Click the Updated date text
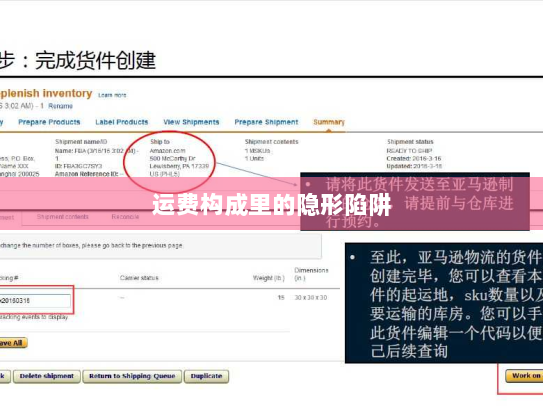The height and width of the screenshot is (408, 543). pos(414,166)
